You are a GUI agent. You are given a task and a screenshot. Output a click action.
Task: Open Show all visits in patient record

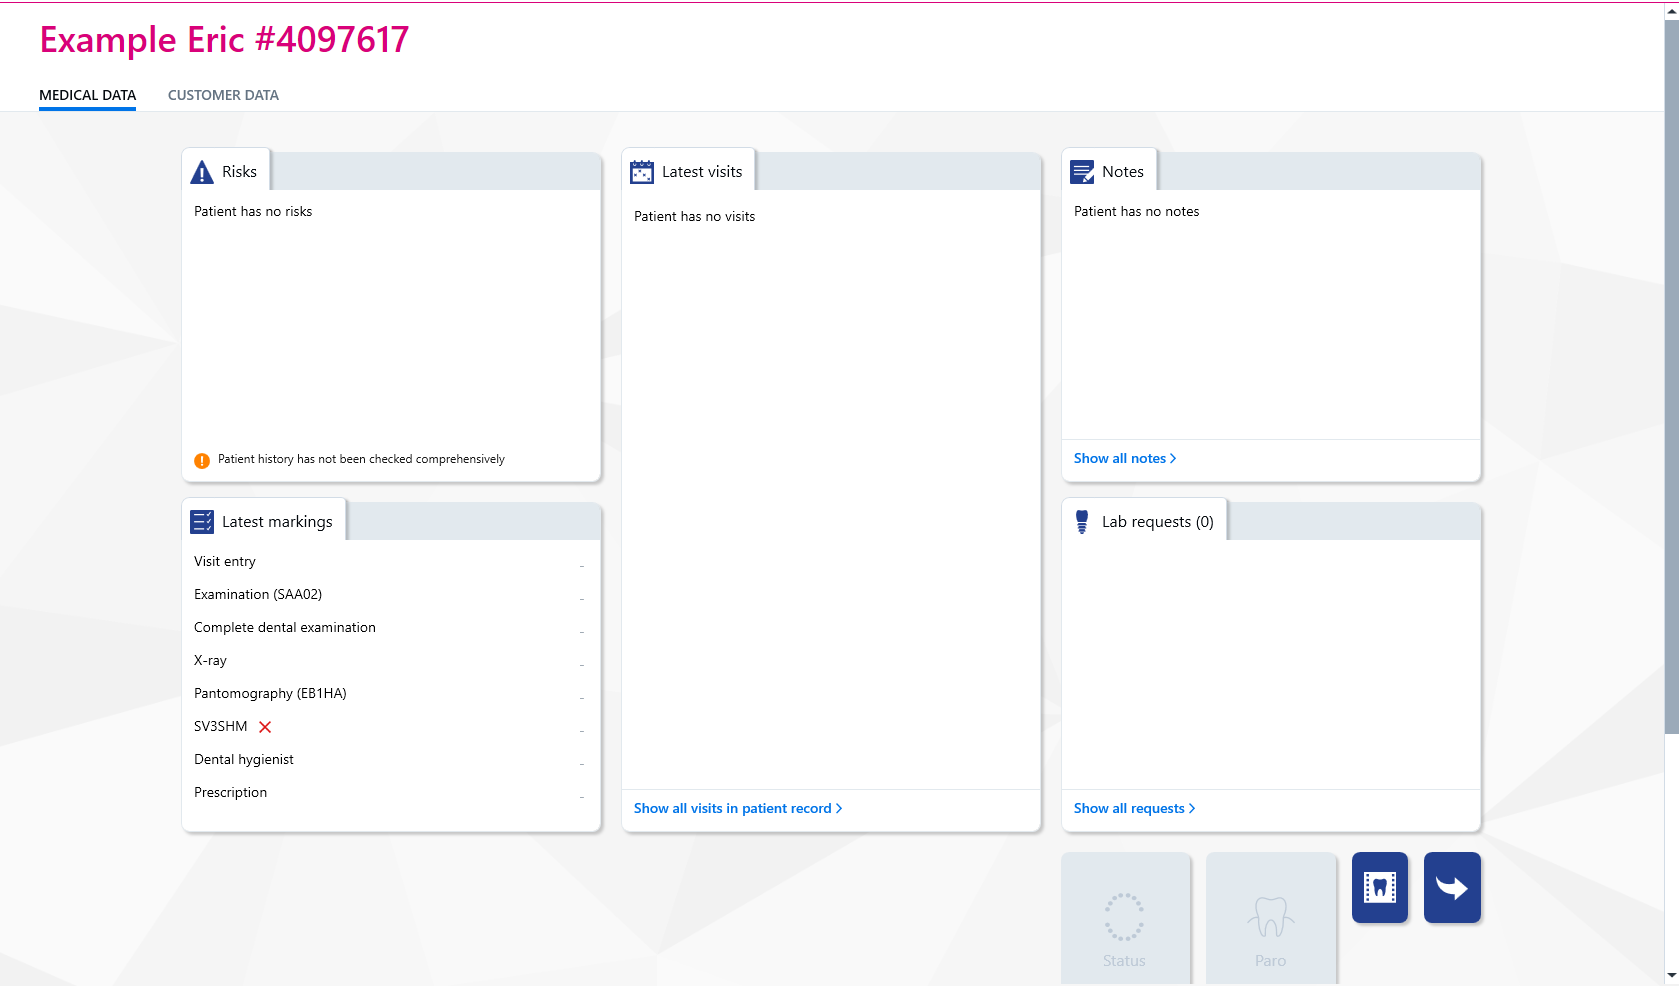[x=738, y=808]
